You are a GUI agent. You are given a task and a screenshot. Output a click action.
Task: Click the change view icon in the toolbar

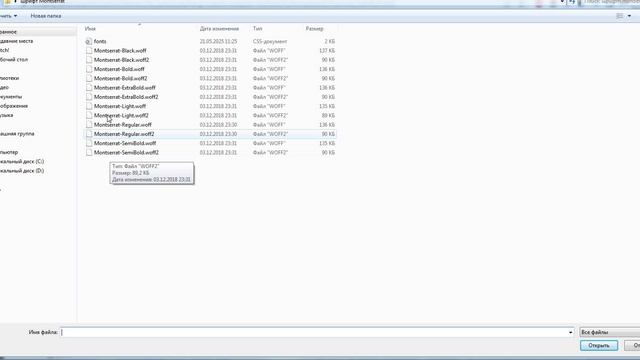[x=620, y=16]
